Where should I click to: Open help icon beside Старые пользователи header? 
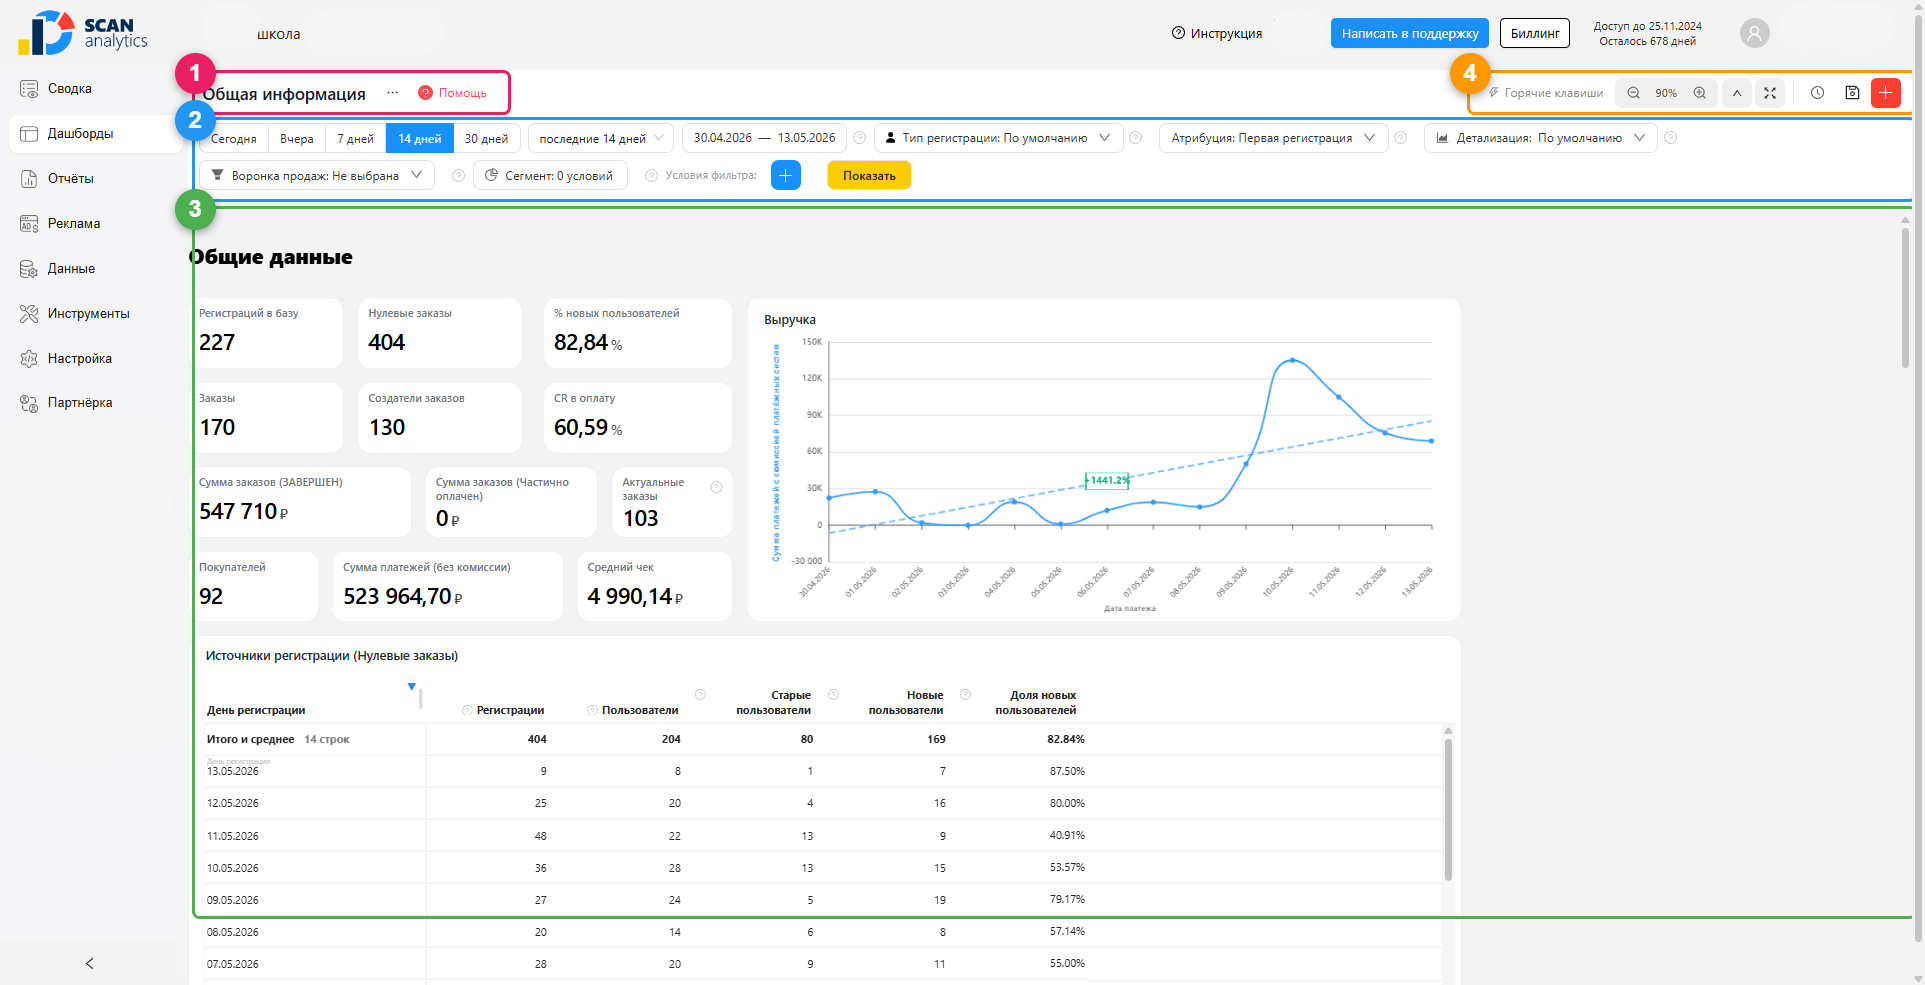700,694
